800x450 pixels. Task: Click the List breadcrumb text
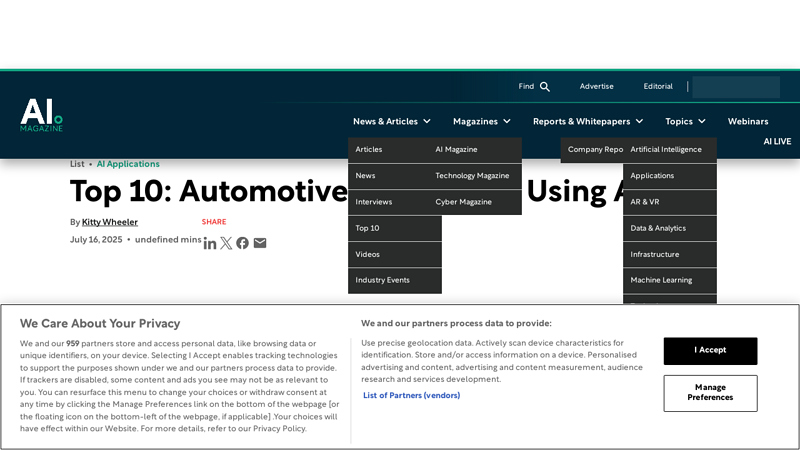coord(77,164)
